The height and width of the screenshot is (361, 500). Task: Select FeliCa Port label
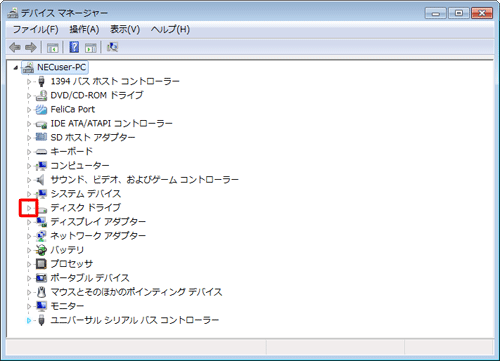pyautogui.click(x=73, y=109)
